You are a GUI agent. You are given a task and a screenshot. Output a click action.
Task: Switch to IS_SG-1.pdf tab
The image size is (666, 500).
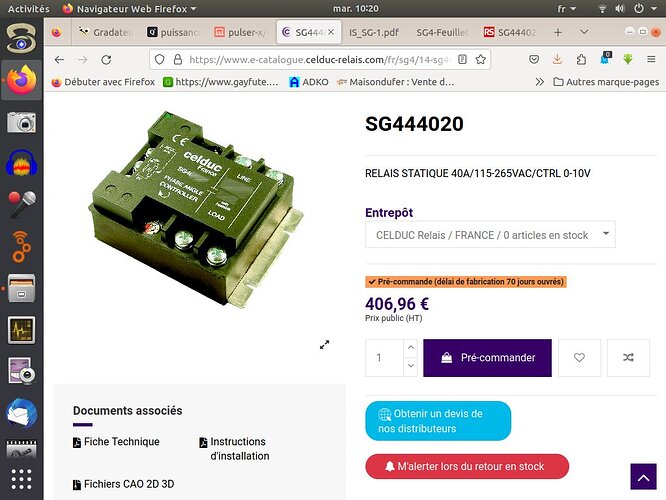[374, 32]
